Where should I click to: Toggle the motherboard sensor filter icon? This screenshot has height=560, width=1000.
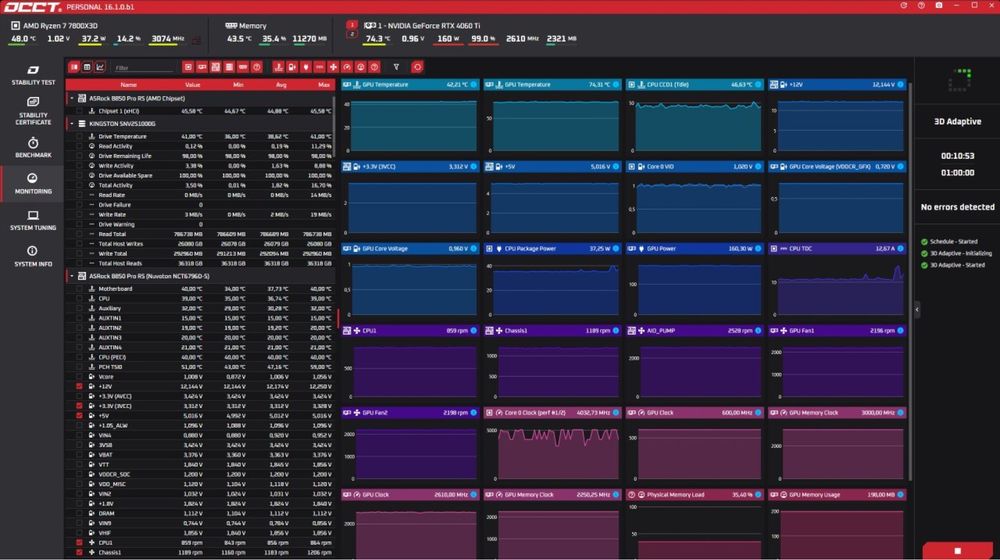(216, 67)
